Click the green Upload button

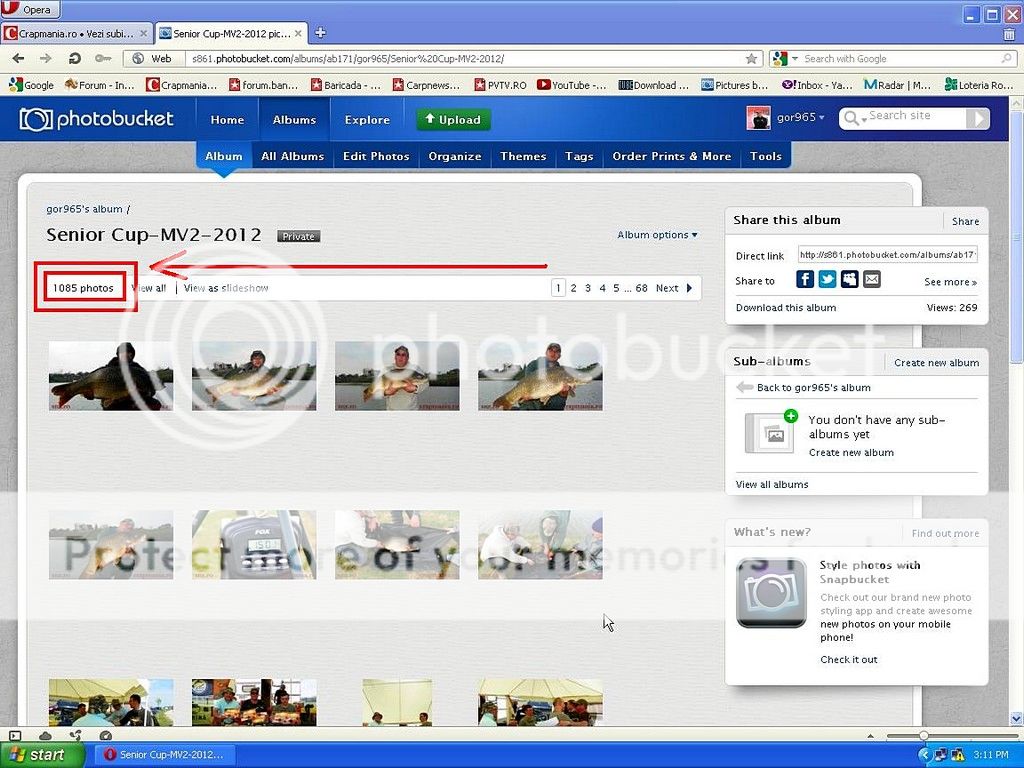point(453,120)
